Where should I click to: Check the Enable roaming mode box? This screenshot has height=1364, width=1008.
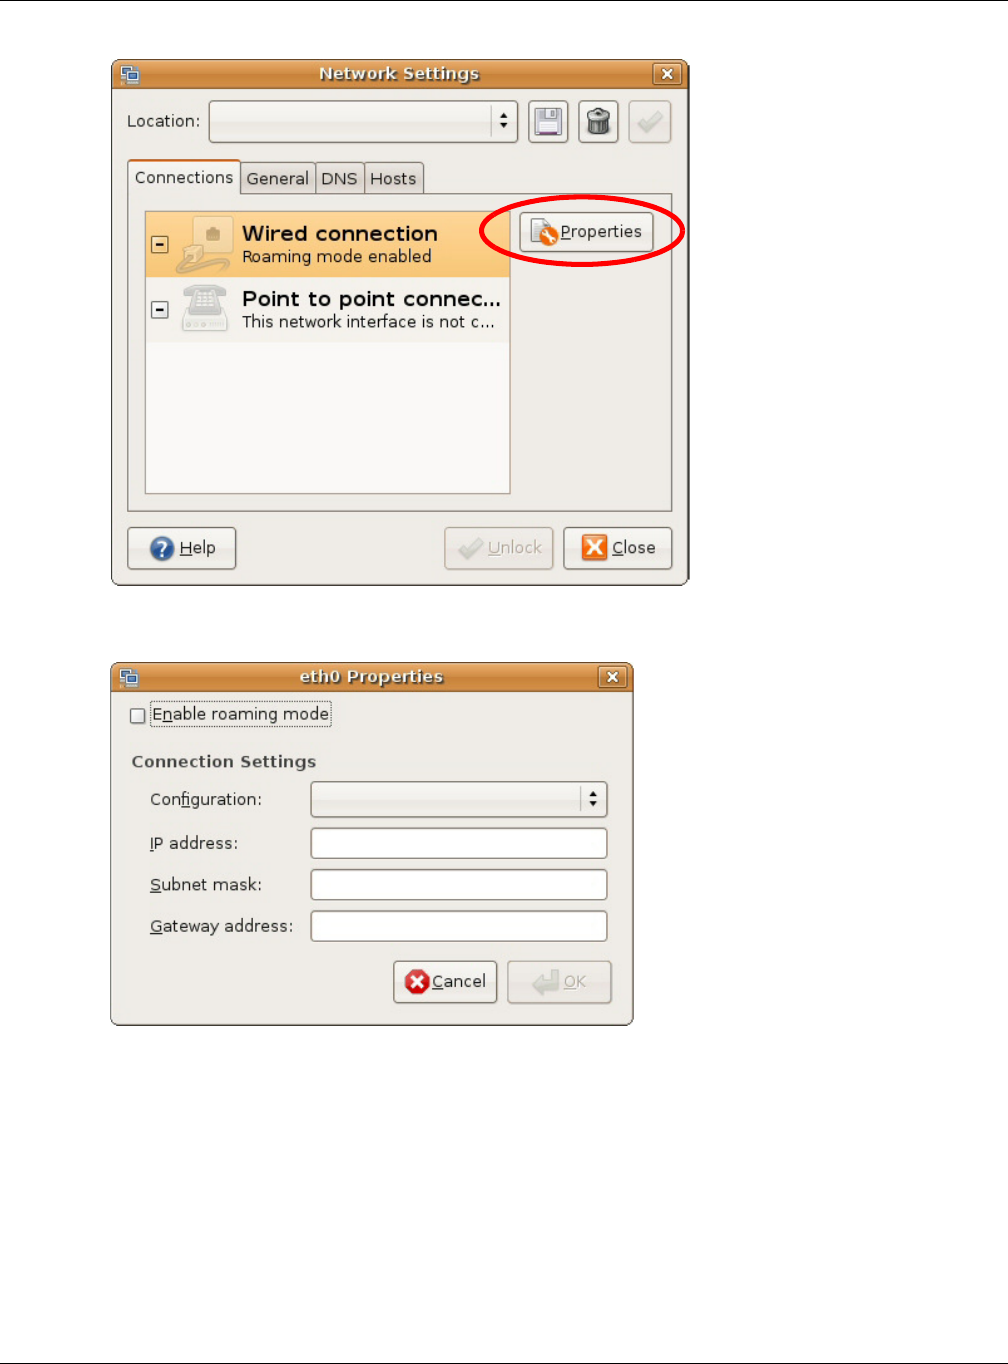coord(138,716)
